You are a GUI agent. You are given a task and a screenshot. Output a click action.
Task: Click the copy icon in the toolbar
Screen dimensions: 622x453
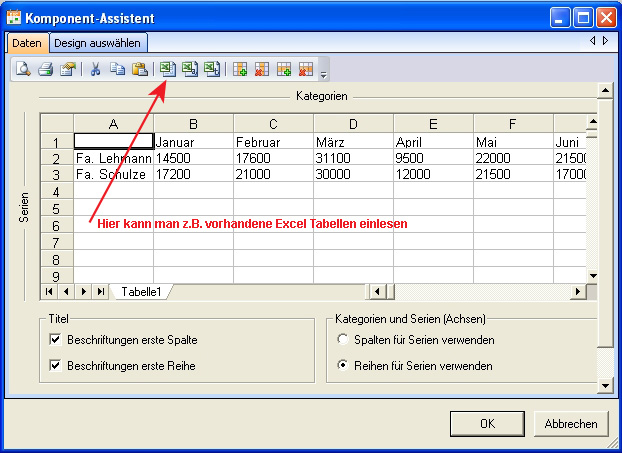click(x=118, y=69)
